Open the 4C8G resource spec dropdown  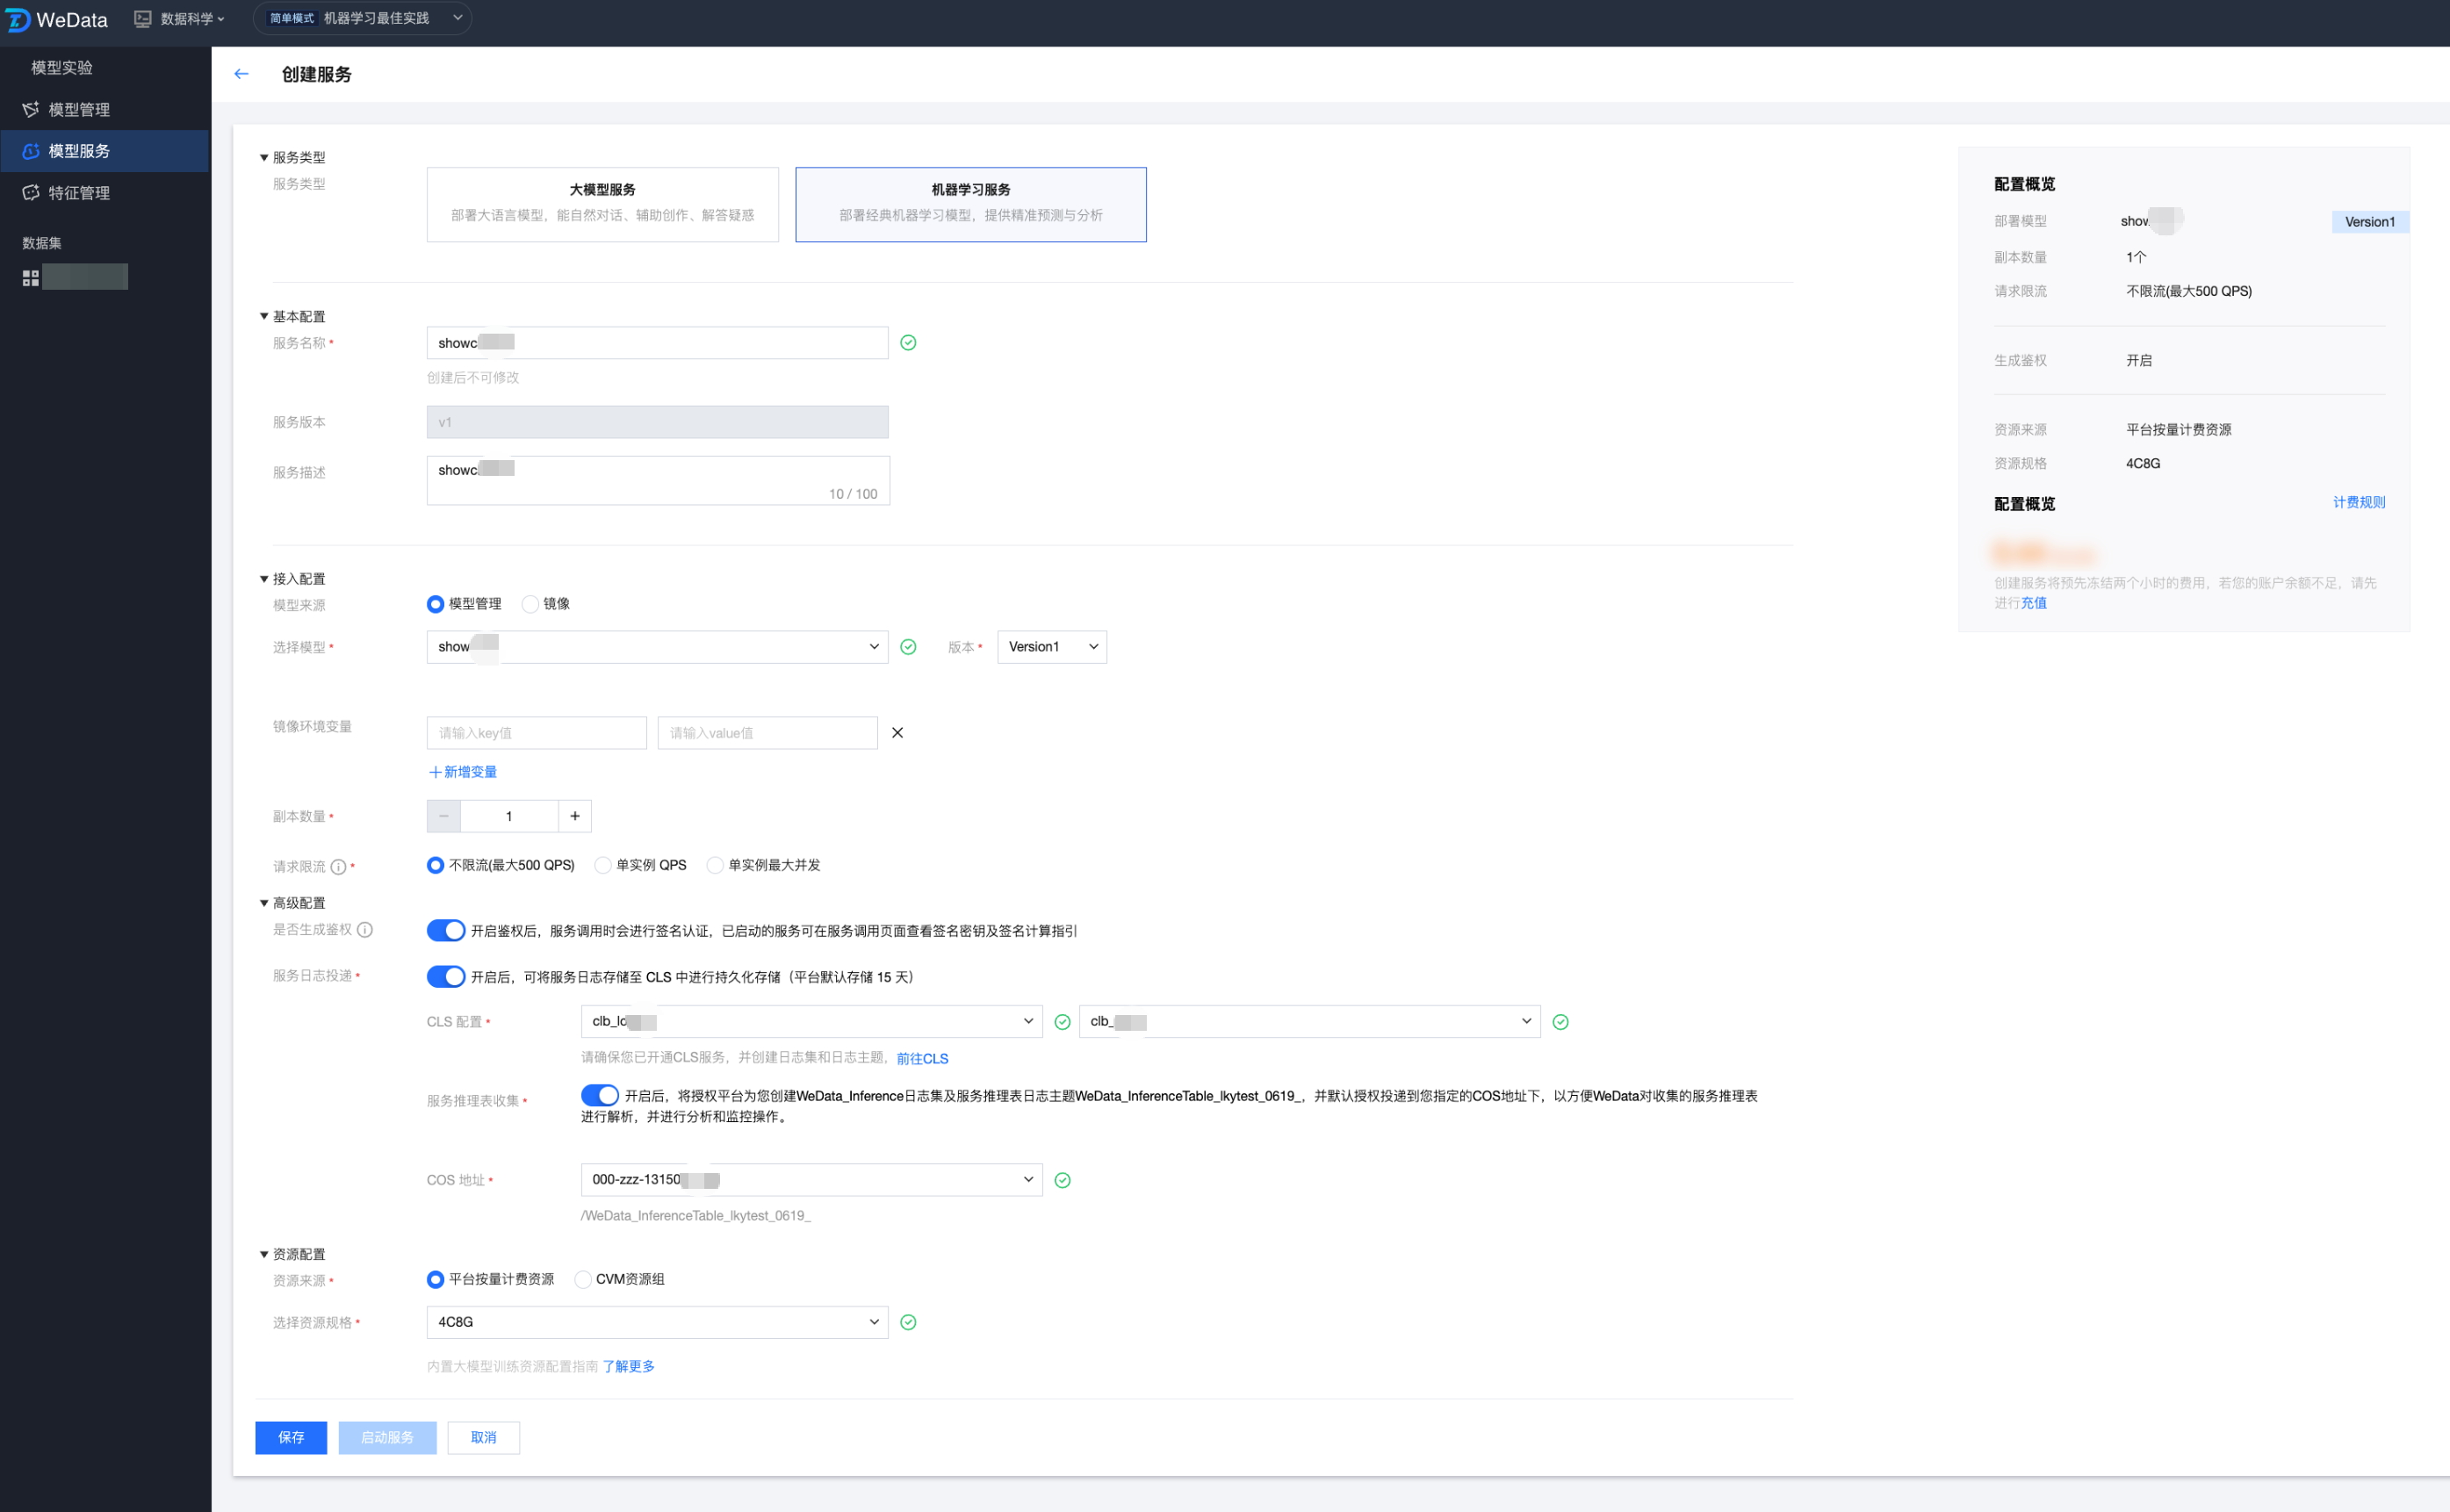coord(657,1322)
